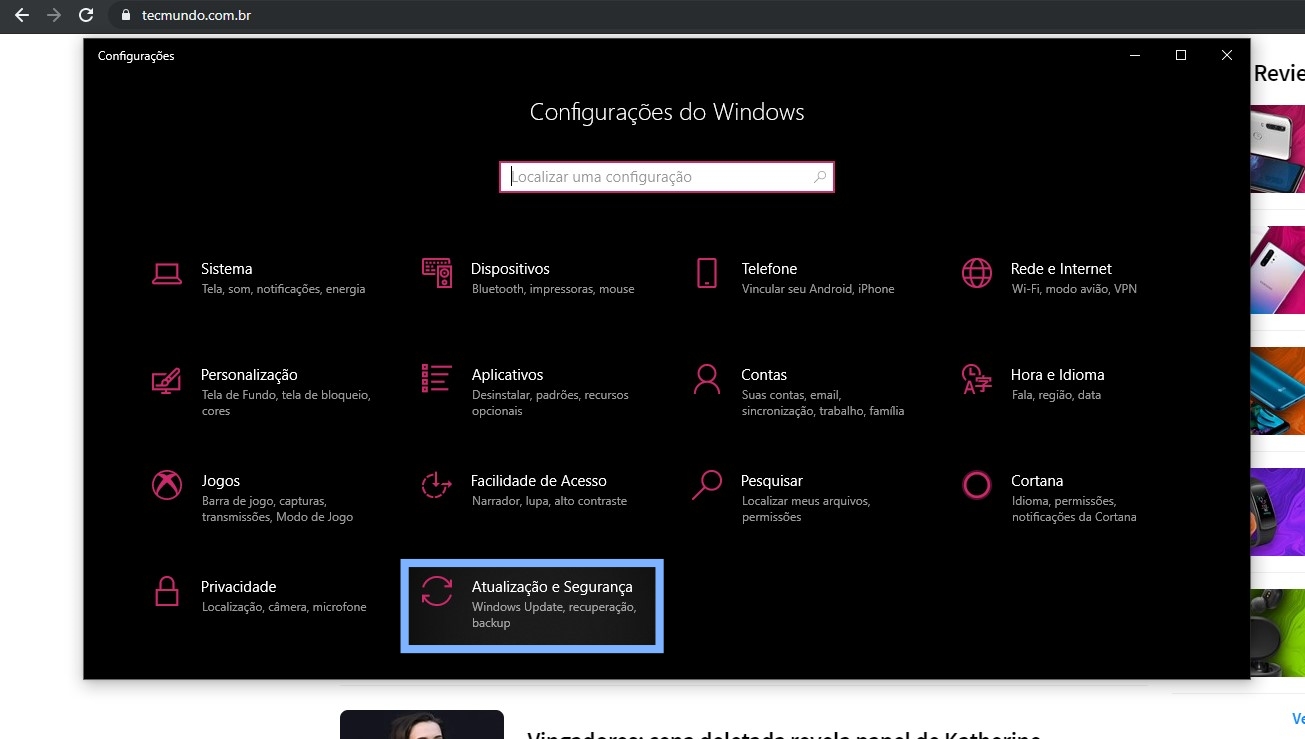Open the orange phone review thumbnail on tecmundo
The height and width of the screenshot is (739, 1305).
[x=1278, y=391]
